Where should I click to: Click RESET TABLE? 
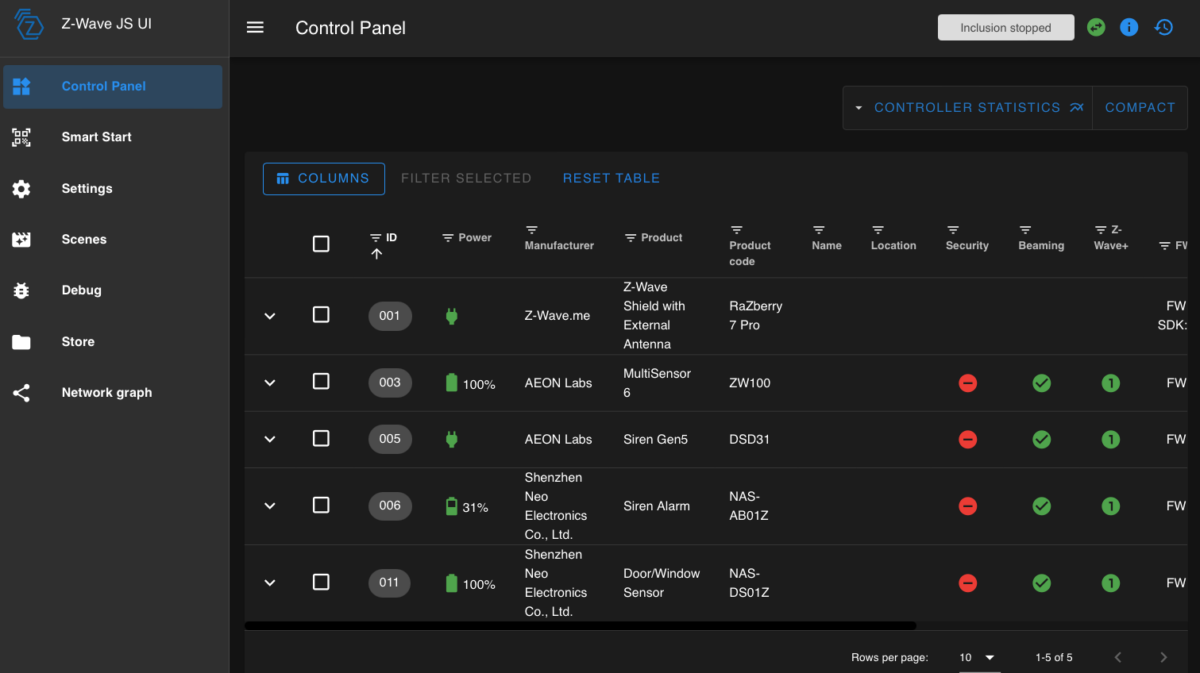pos(611,178)
